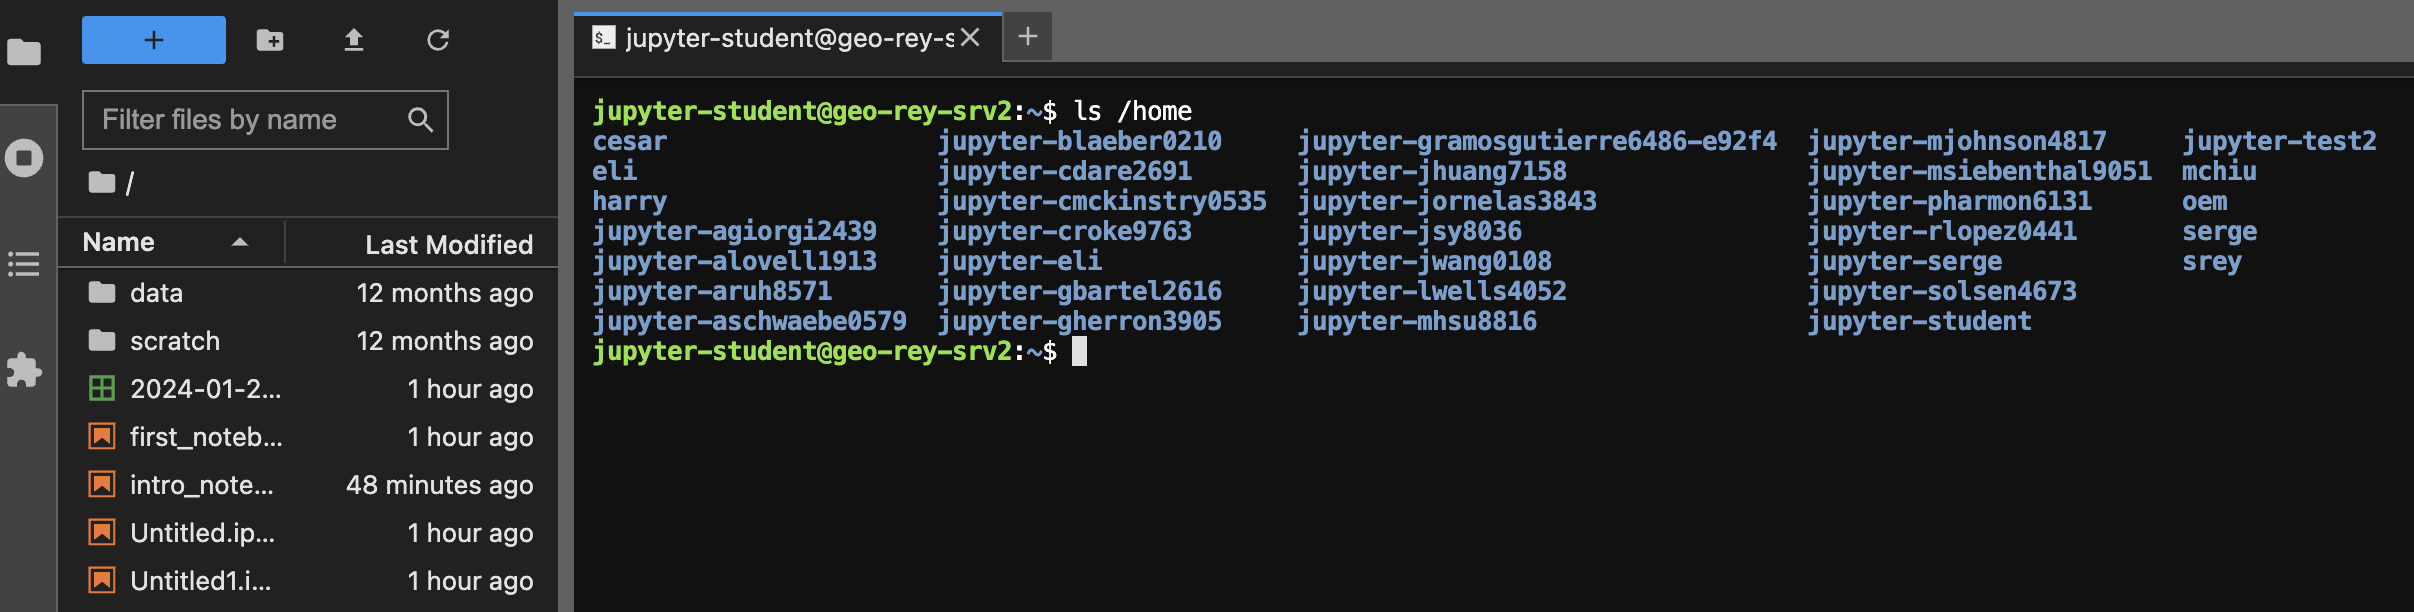Refresh the file list
The height and width of the screenshot is (612, 2414).
(438, 40)
